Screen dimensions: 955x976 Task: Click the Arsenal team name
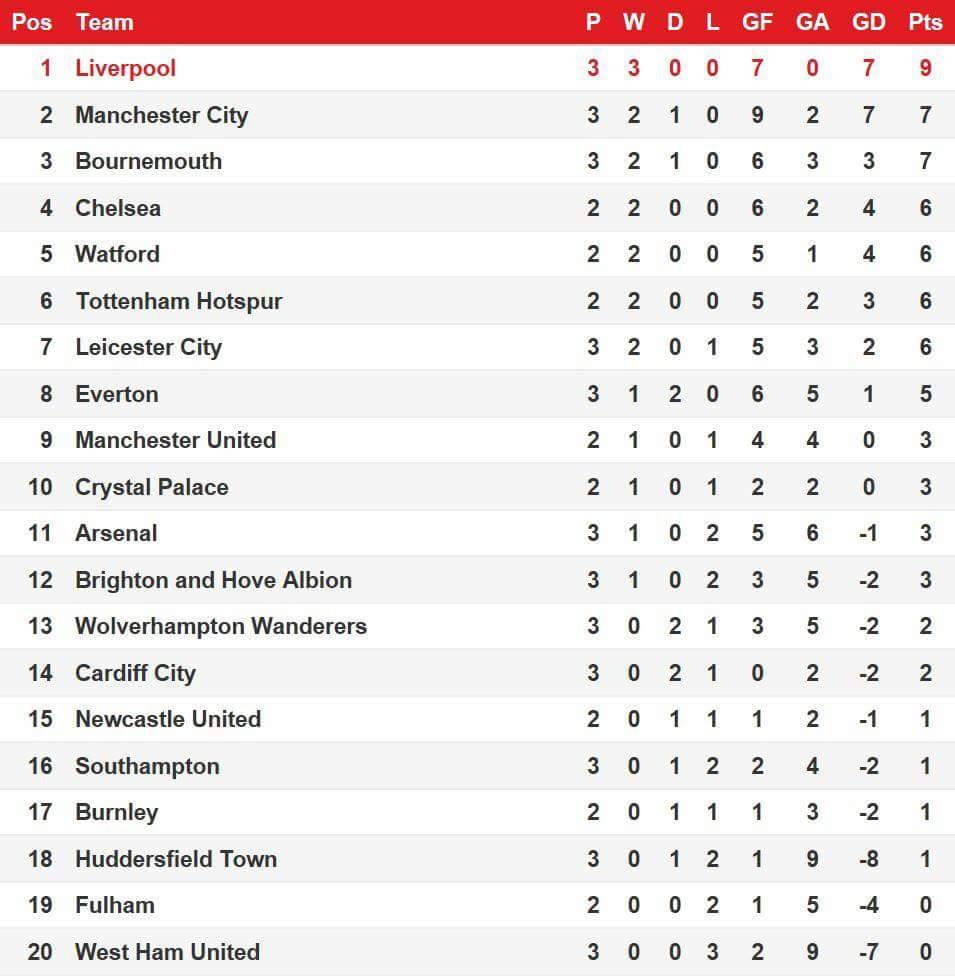point(116,533)
